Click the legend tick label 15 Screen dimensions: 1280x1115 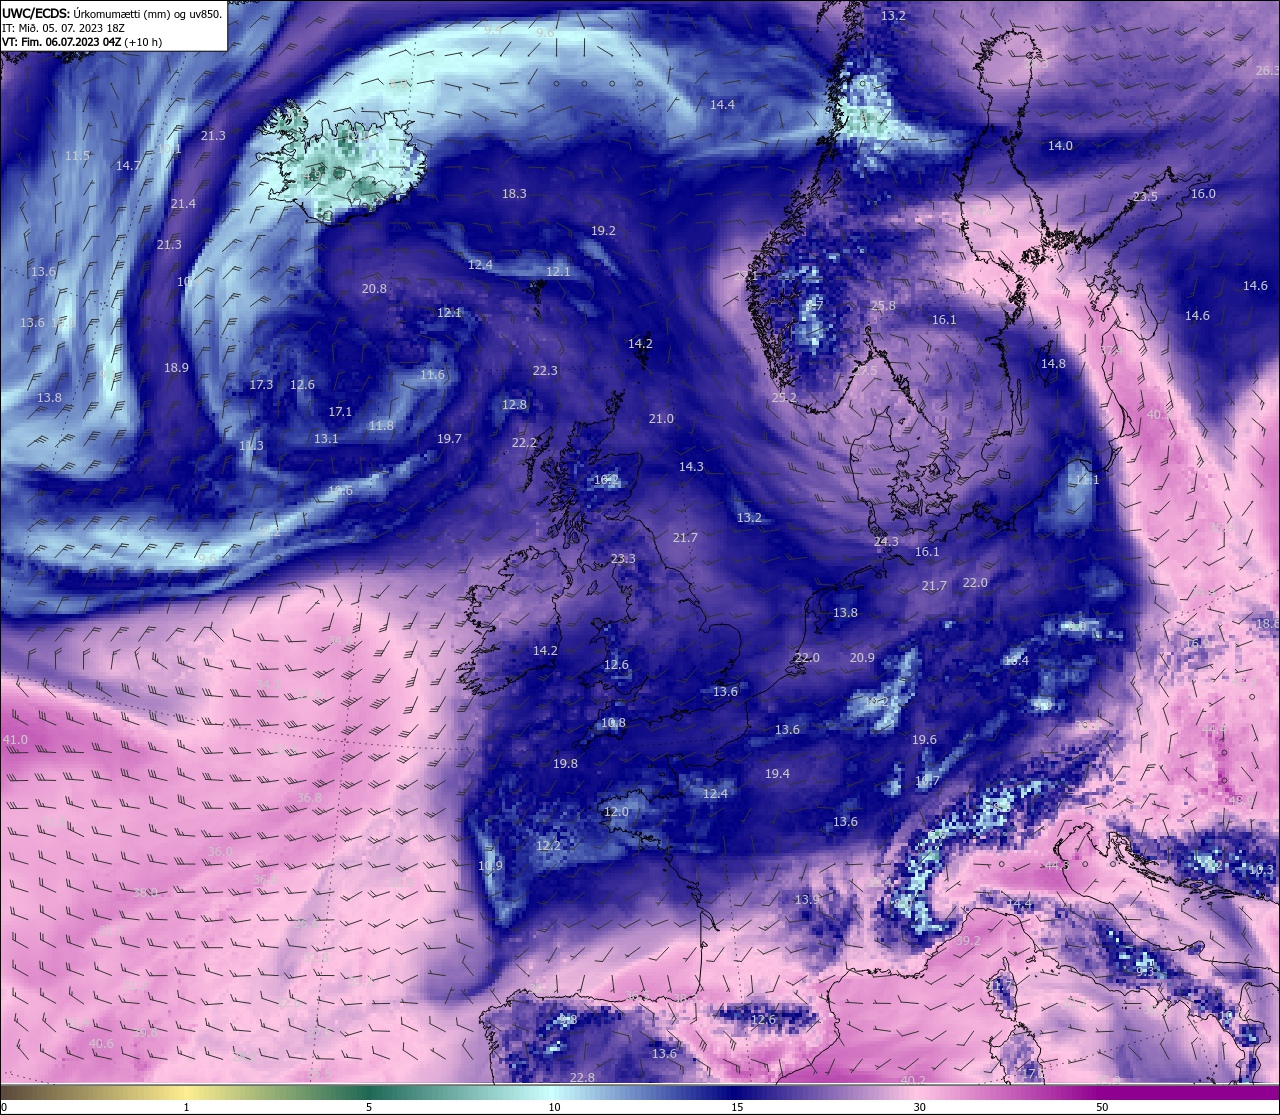(x=737, y=1107)
